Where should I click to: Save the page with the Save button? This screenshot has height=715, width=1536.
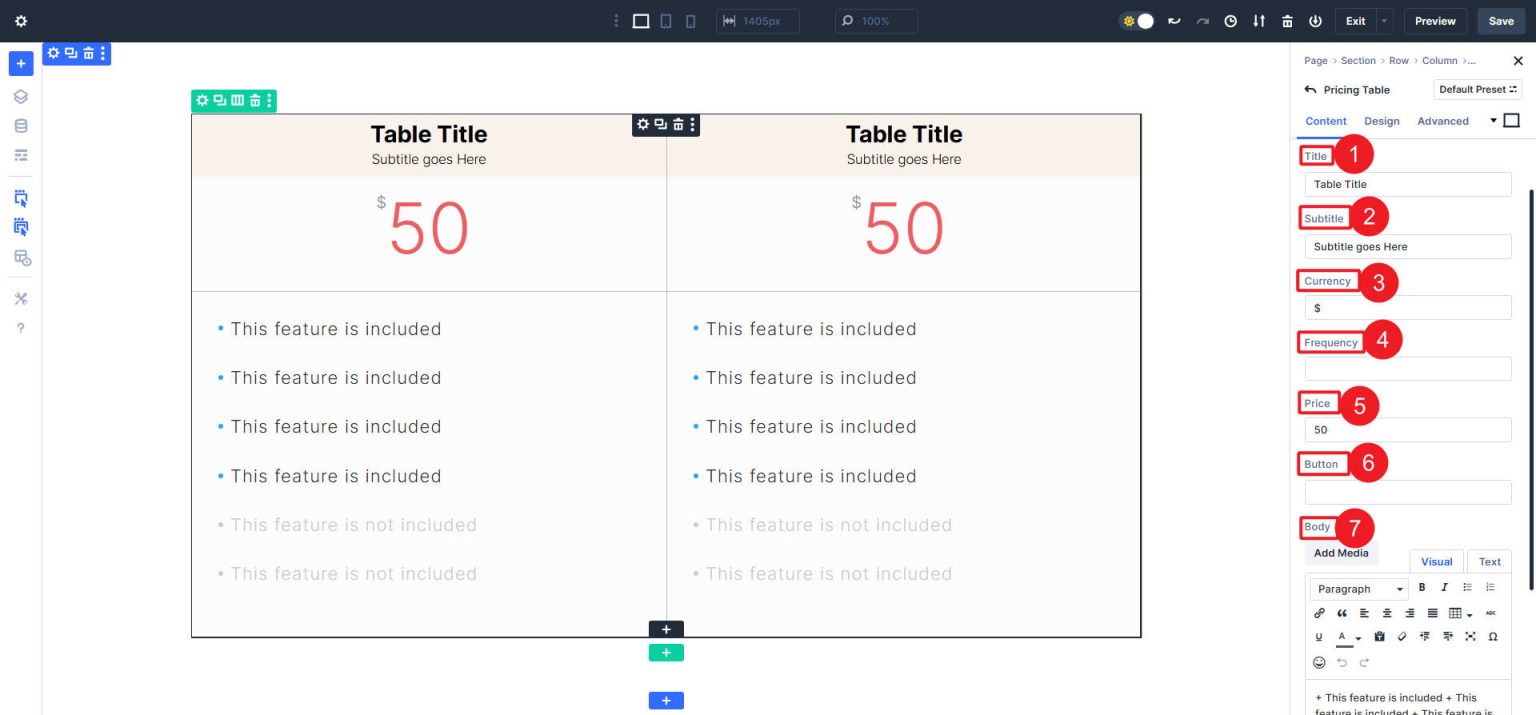coord(1500,21)
